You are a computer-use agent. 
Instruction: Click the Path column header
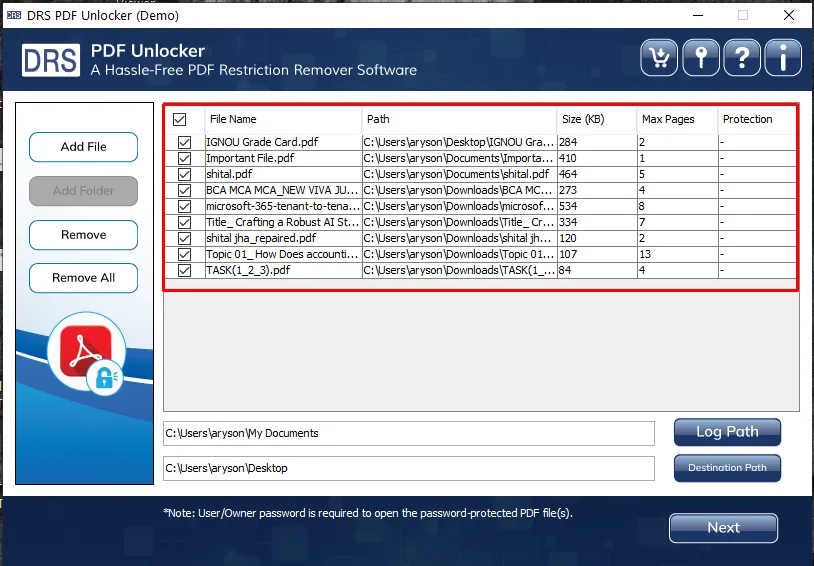tap(459, 119)
